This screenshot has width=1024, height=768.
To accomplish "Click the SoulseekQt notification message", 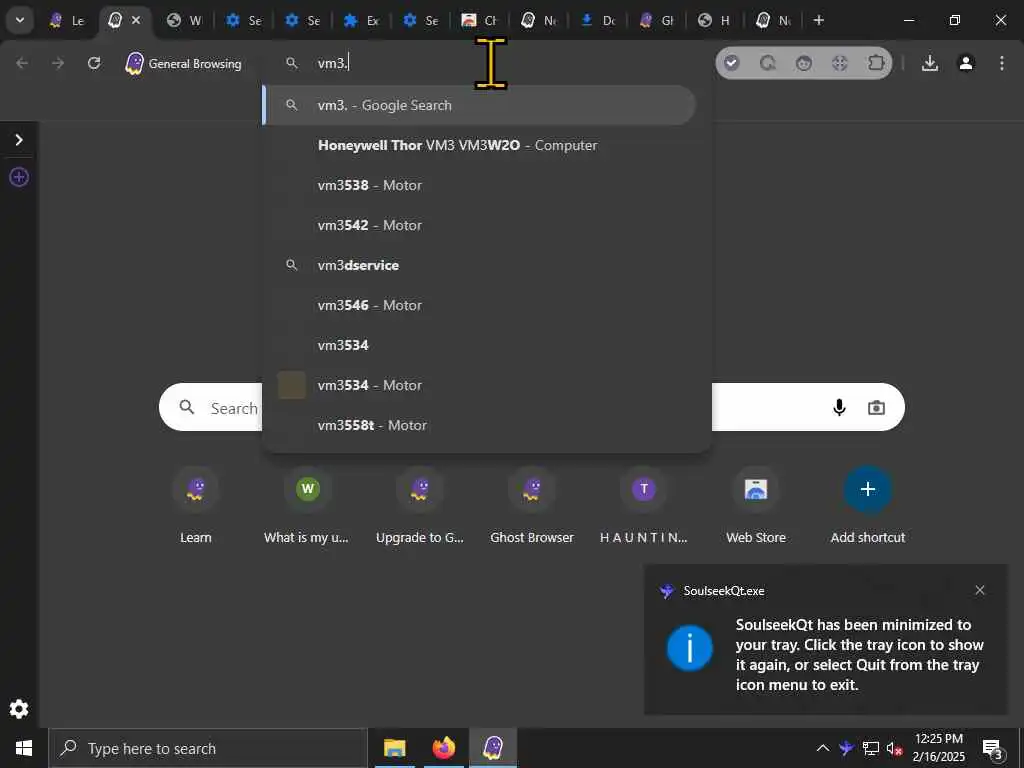I will (x=859, y=654).
